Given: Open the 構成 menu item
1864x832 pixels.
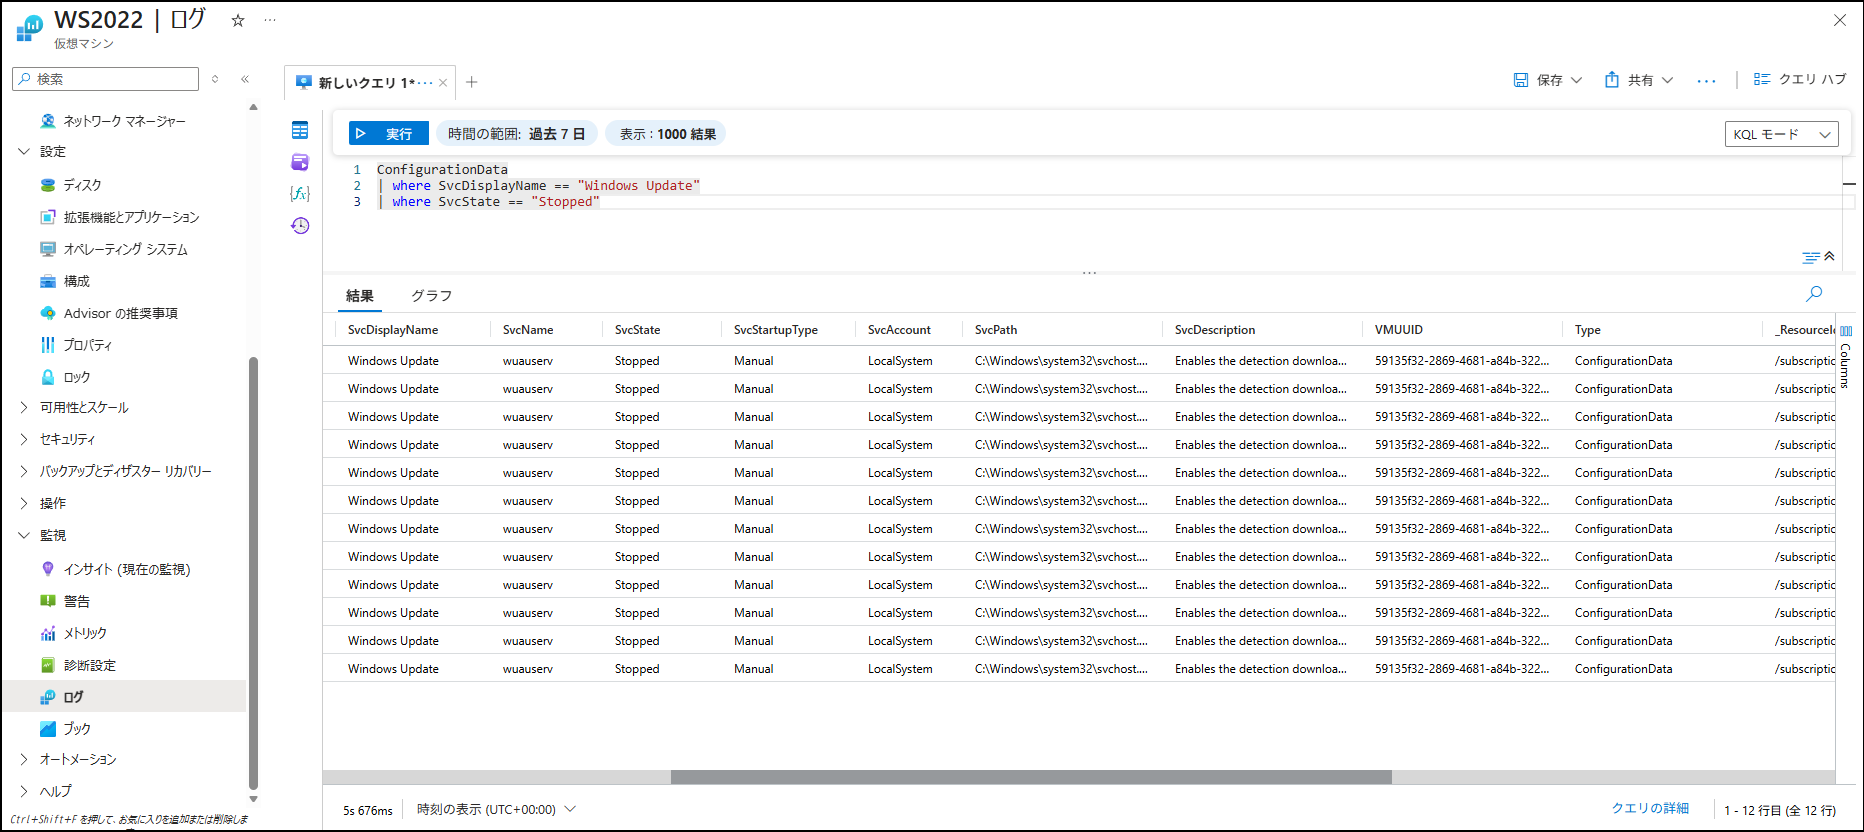Looking at the screenshot, I should 76,281.
